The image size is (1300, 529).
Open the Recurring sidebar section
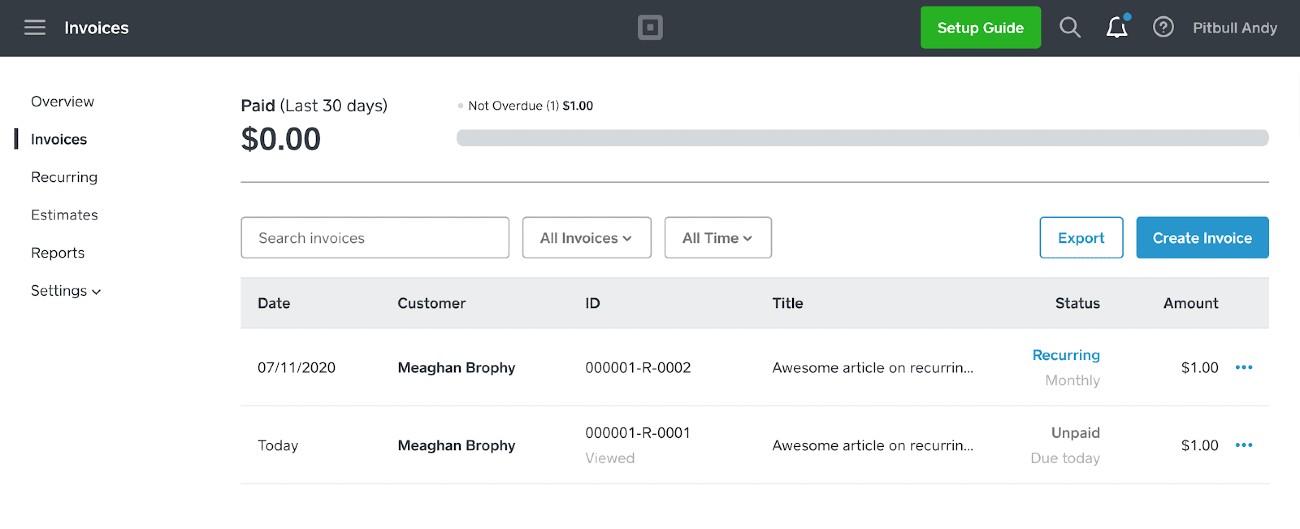[64, 177]
